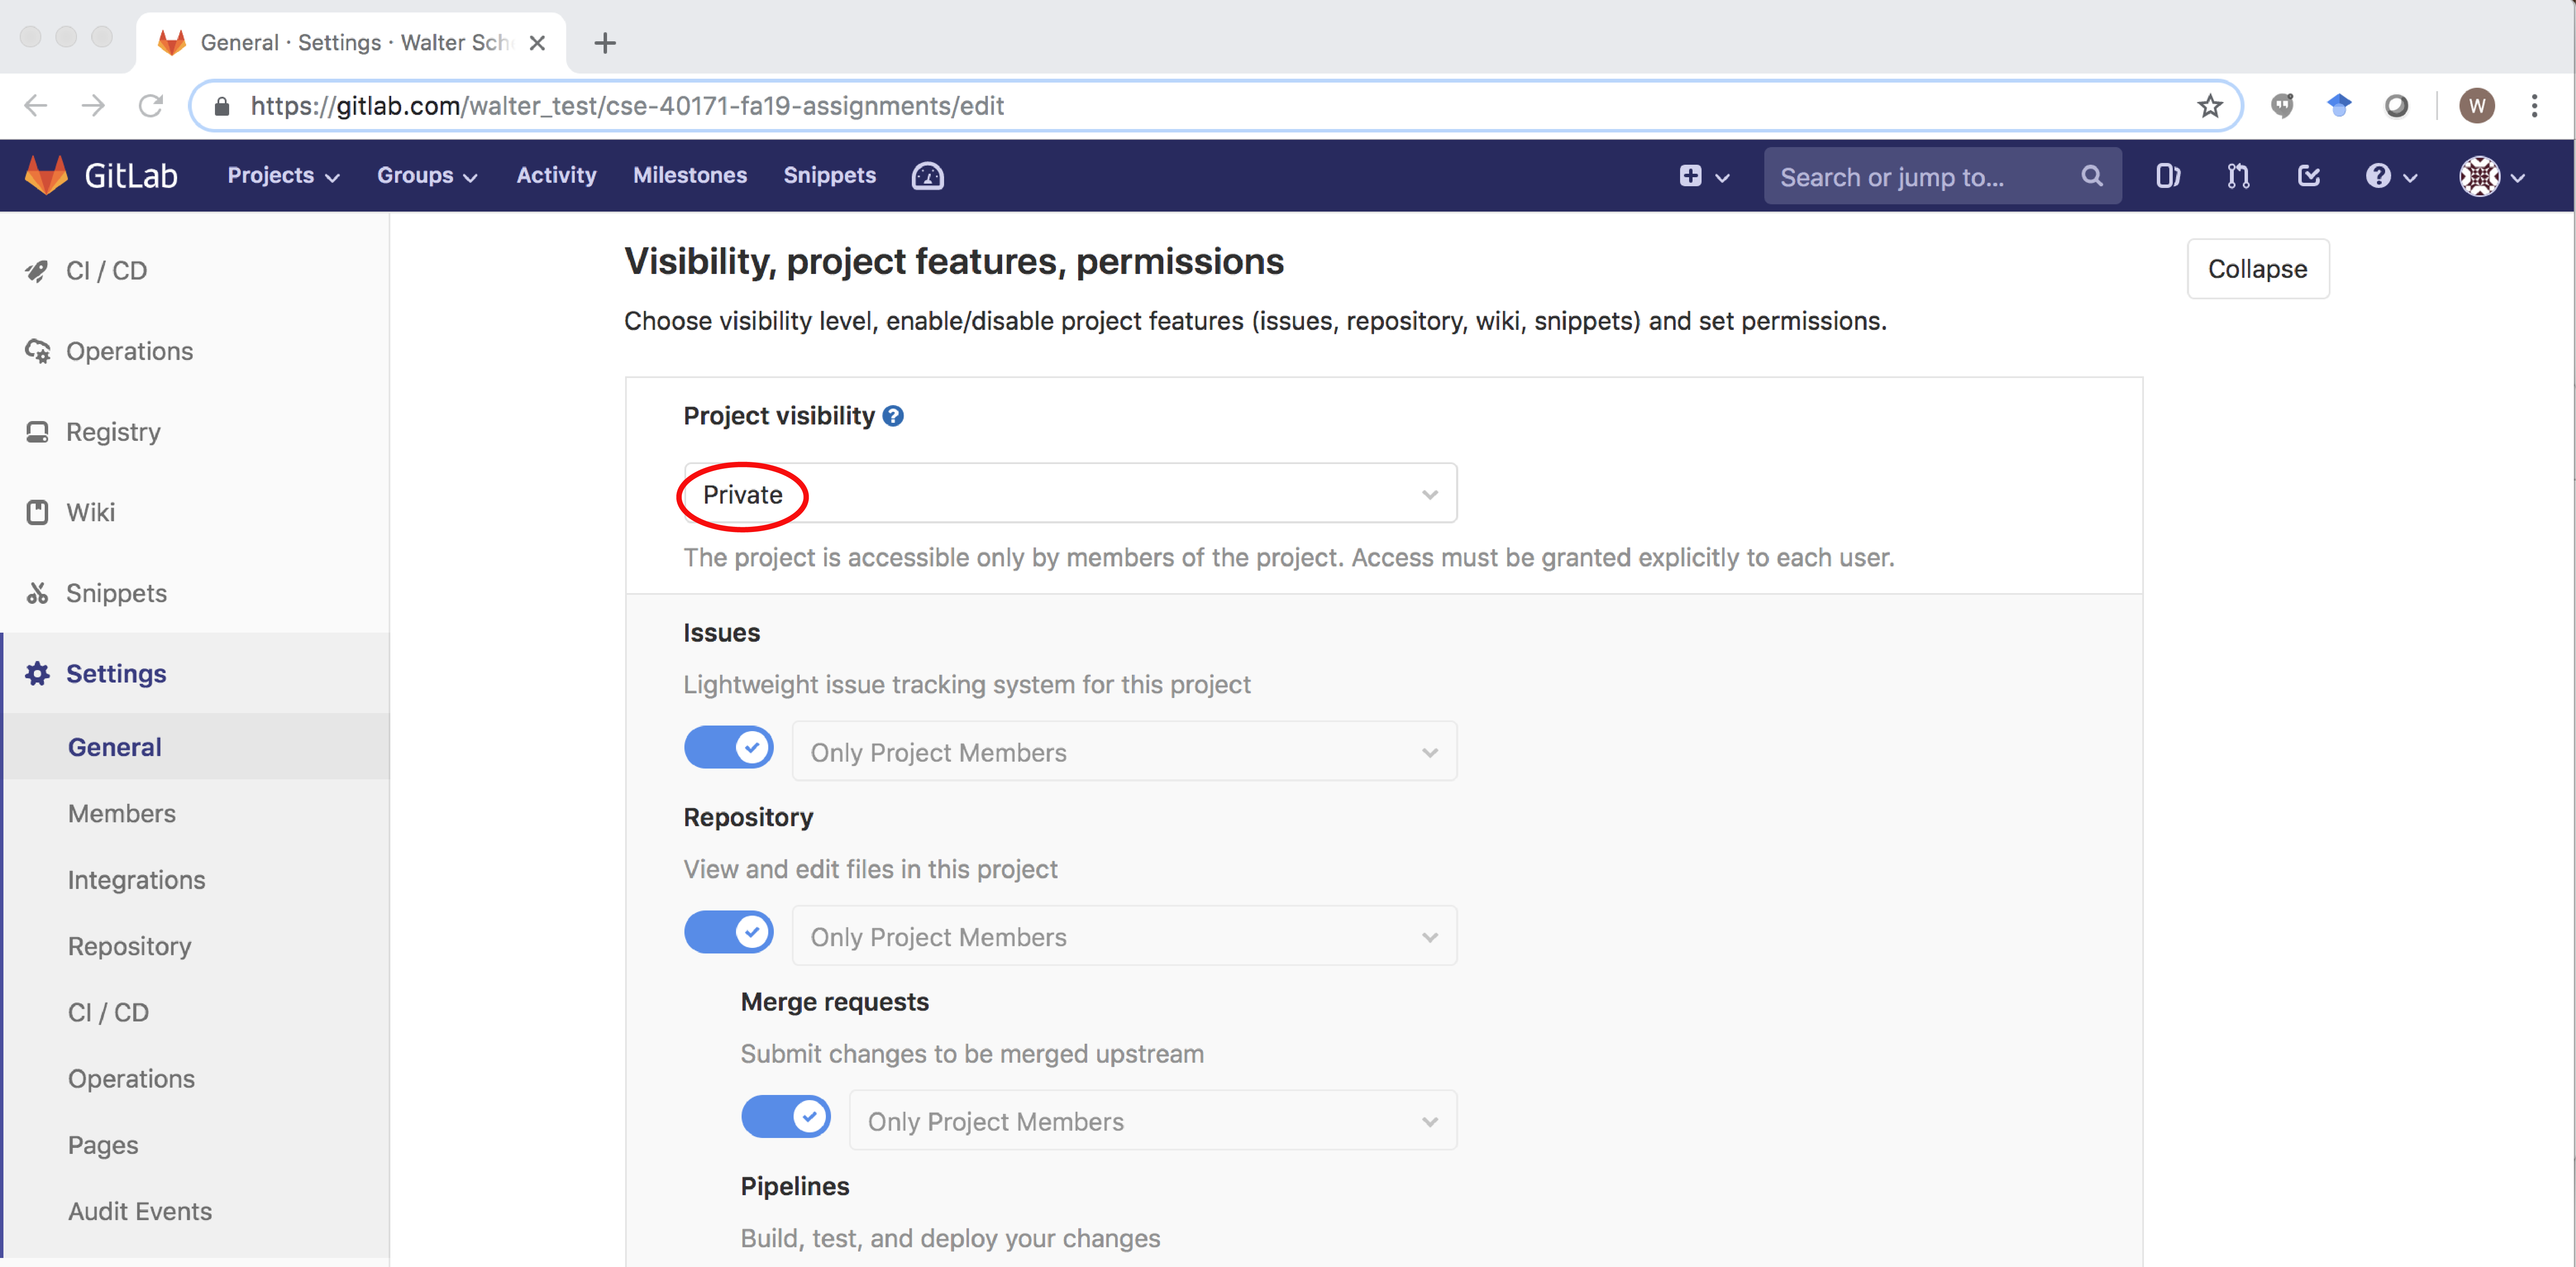Click the Project visibility help icon
2576x1267 pixels.
coord(893,416)
